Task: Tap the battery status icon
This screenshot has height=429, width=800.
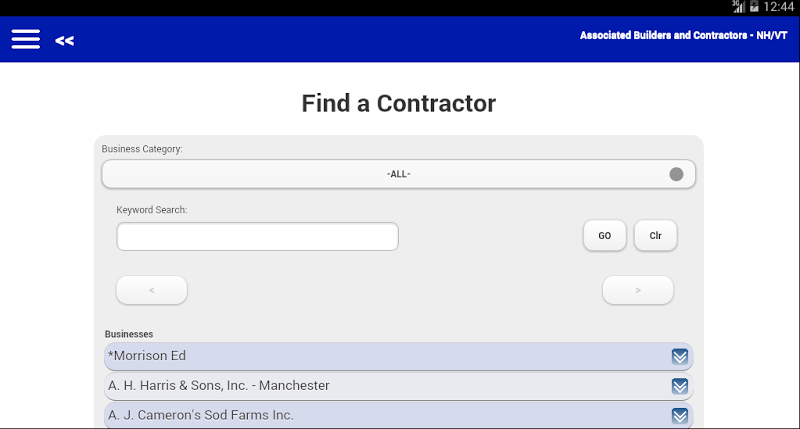Action: (754, 7)
